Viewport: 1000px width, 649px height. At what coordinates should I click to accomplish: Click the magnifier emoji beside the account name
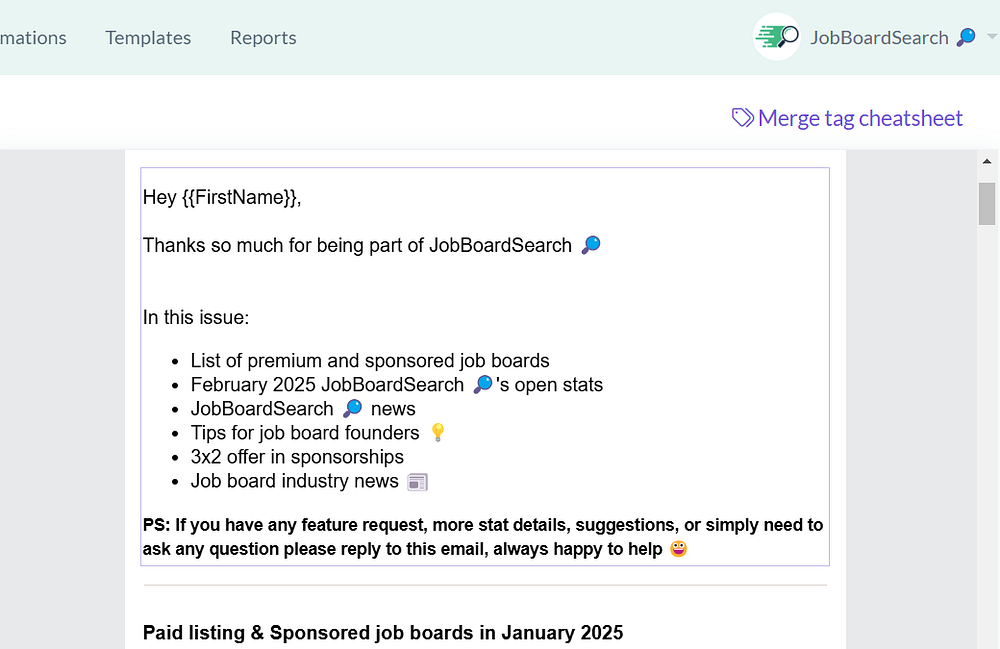click(x=966, y=38)
